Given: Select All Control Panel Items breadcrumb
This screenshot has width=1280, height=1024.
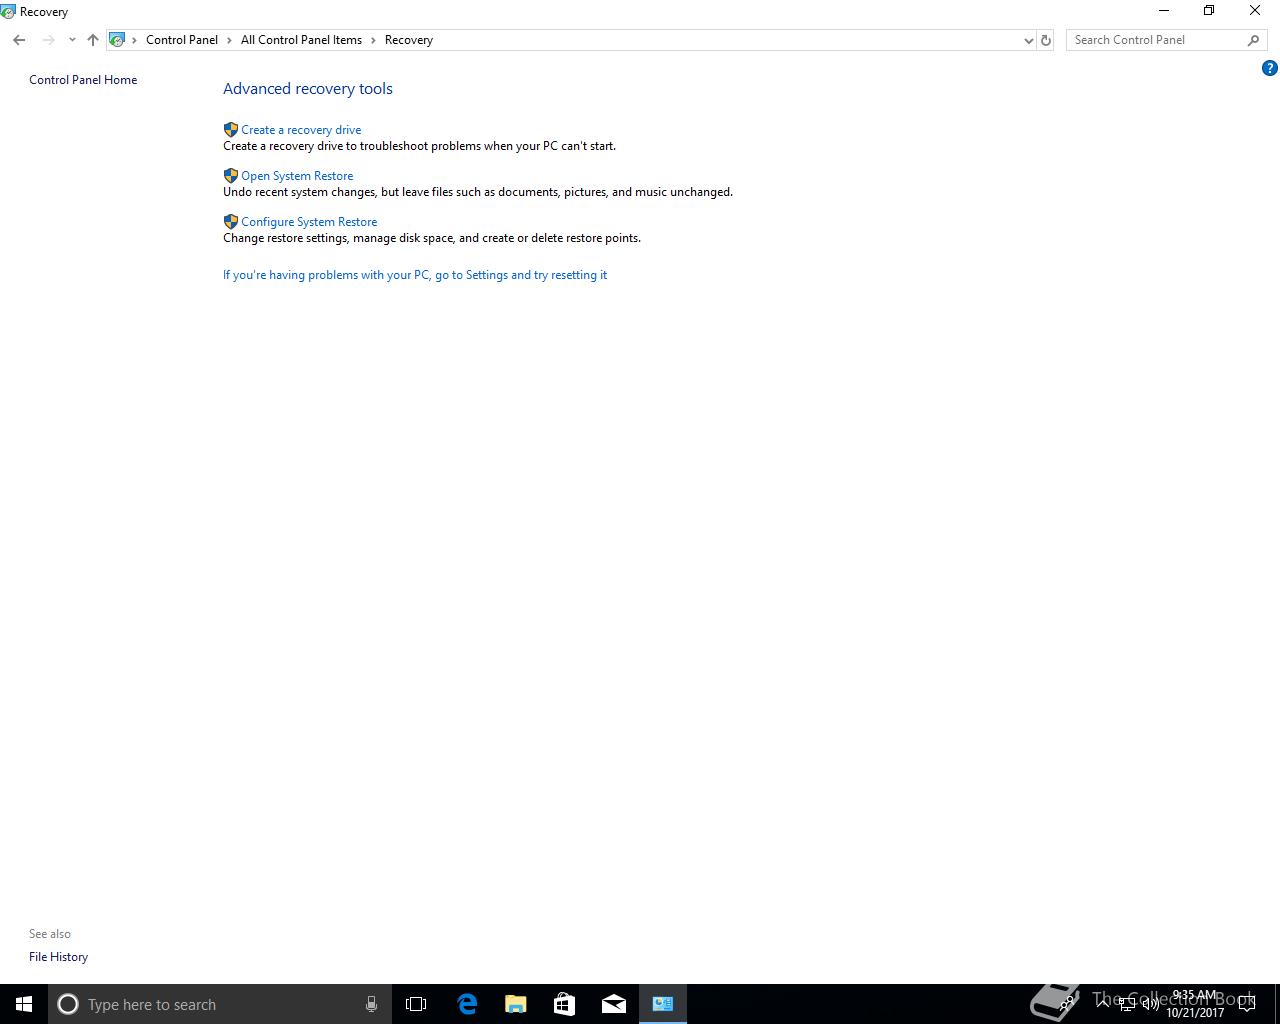Looking at the screenshot, I should [301, 40].
